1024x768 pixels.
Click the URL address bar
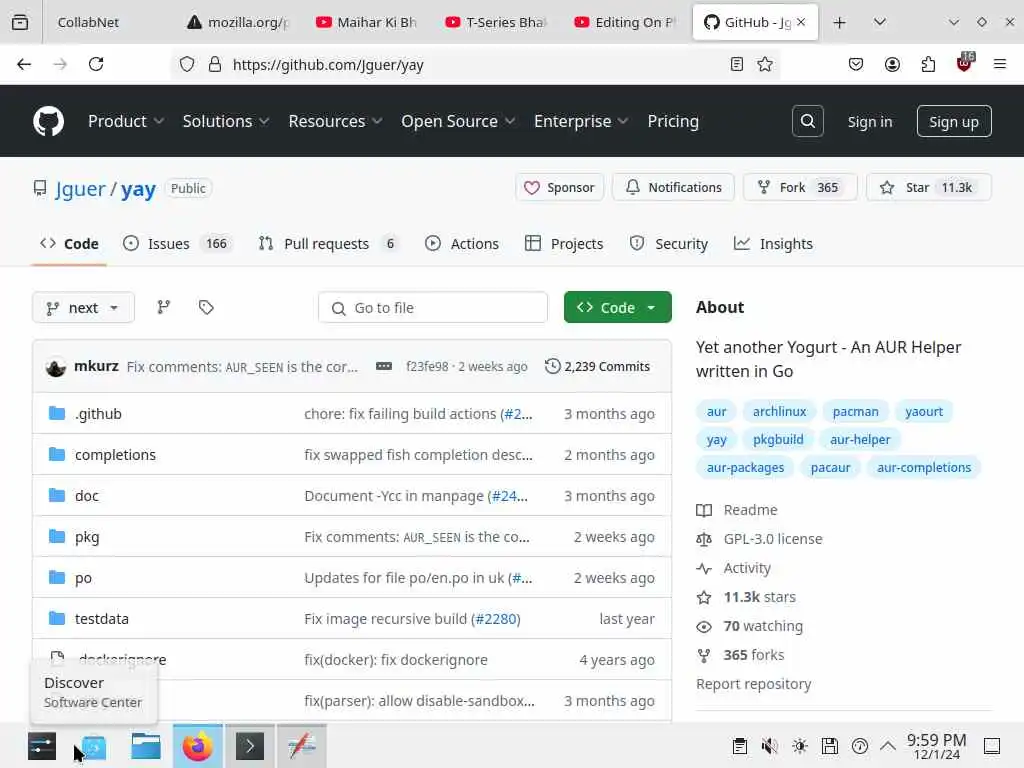477,64
